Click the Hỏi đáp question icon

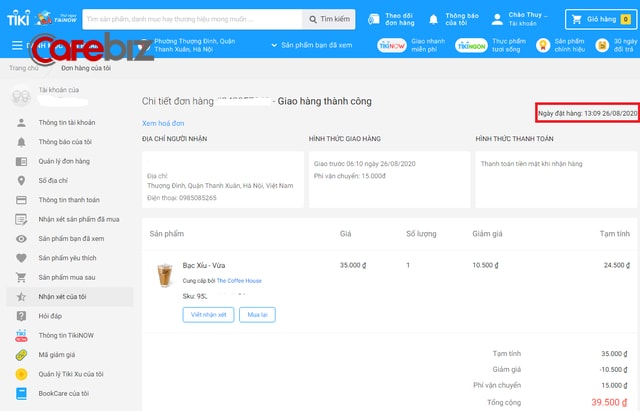[x=21, y=316]
